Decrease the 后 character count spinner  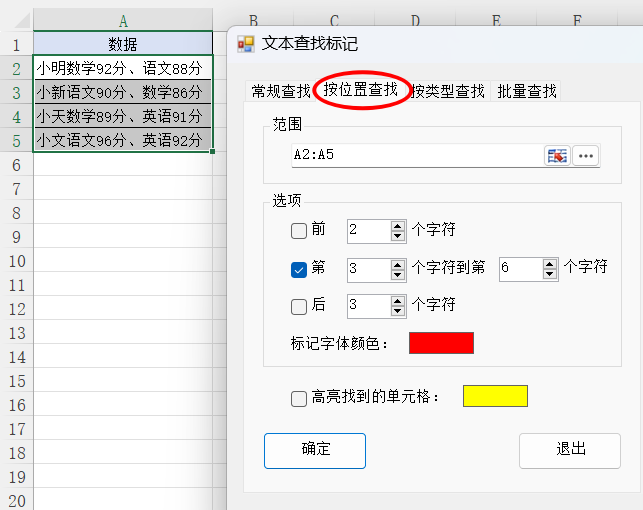(x=398, y=312)
